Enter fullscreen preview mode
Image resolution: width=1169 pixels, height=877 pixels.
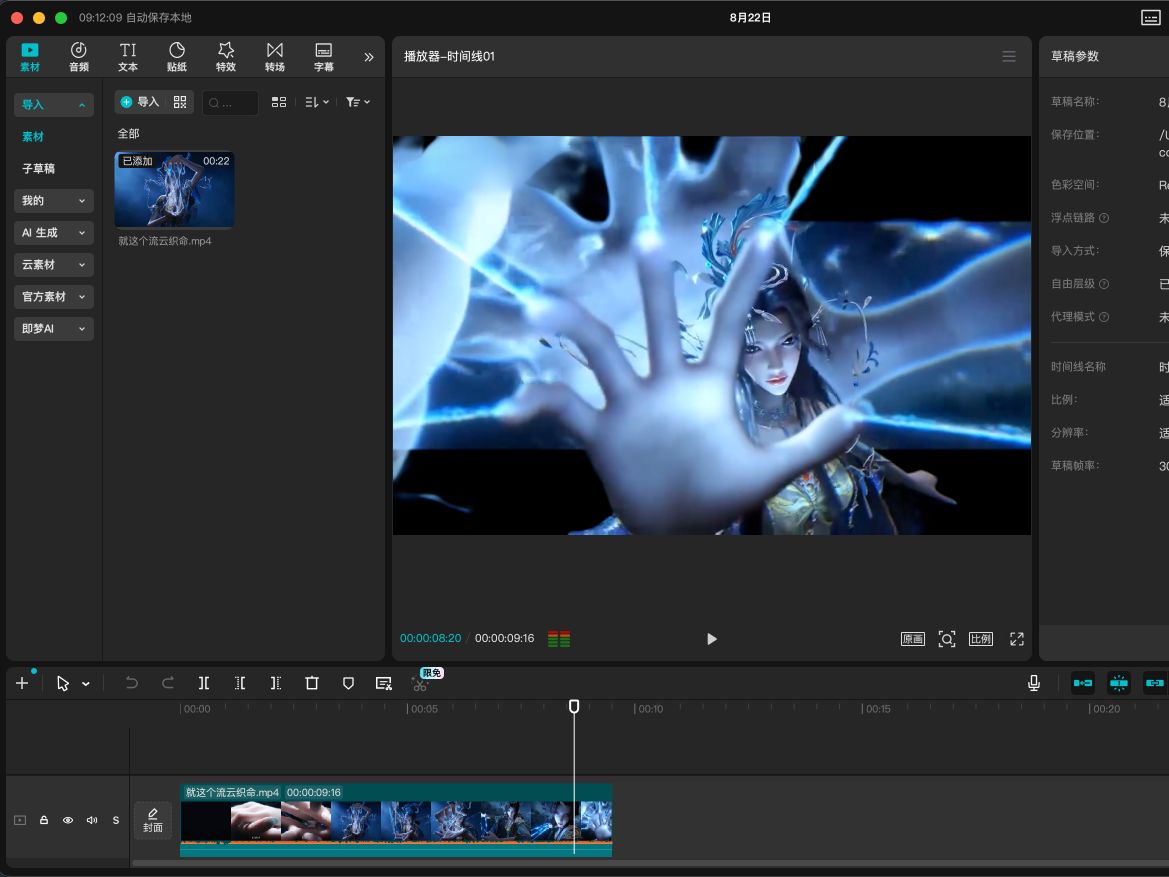1017,639
